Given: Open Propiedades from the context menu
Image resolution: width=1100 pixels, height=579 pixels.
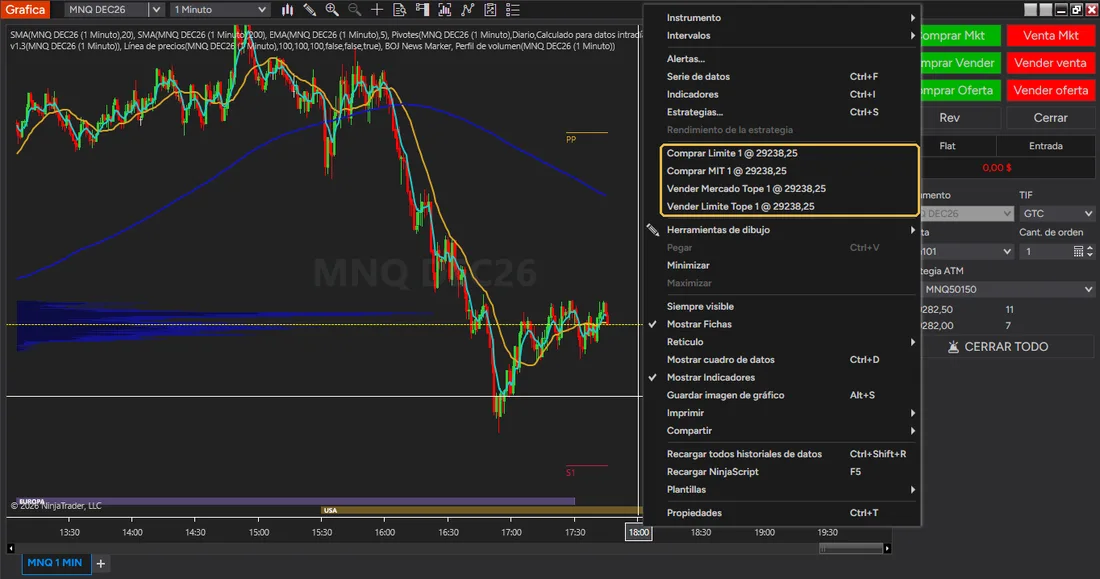Looking at the screenshot, I should click(x=782, y=513).
